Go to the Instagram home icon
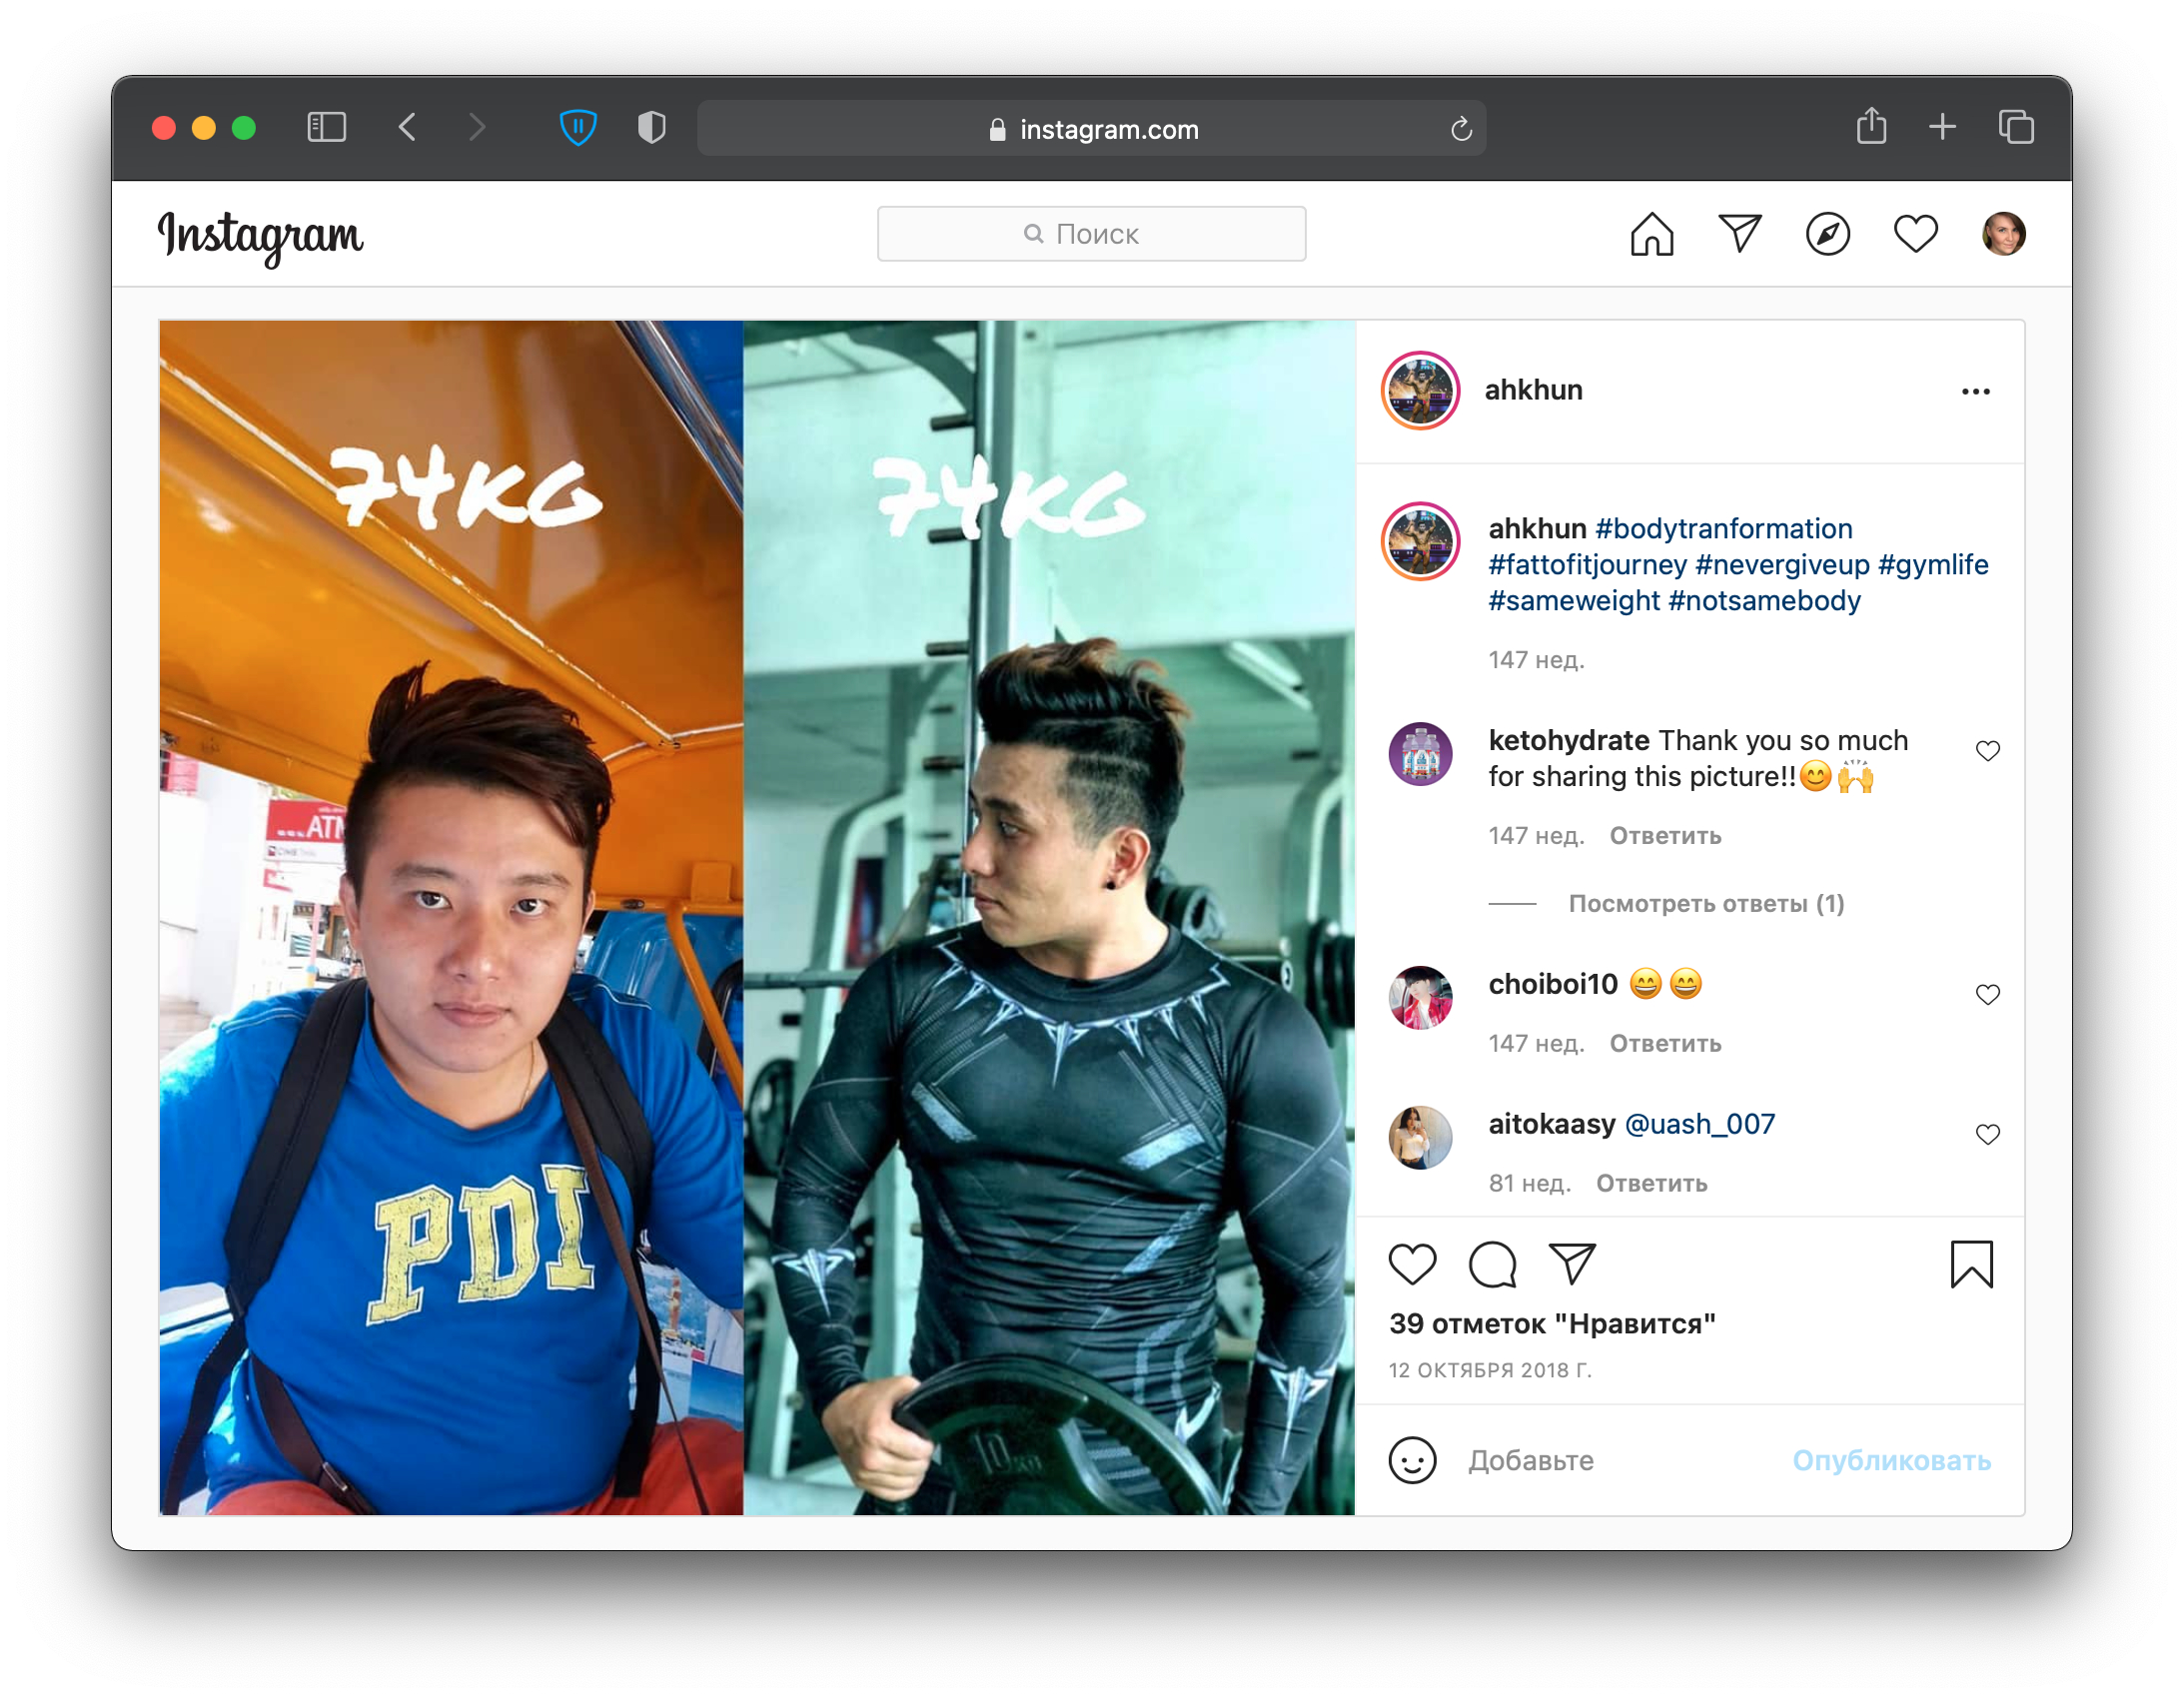The height and width of the screenshot is (1698, 2184). (1651, 235)
